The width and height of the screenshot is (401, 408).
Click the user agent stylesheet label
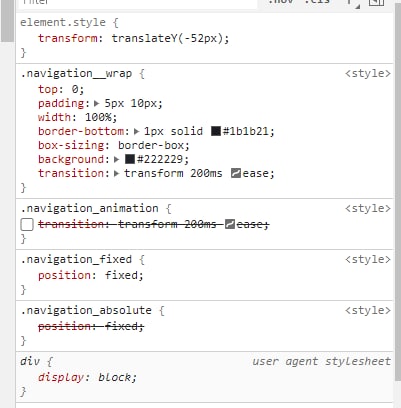coord(321,361)
